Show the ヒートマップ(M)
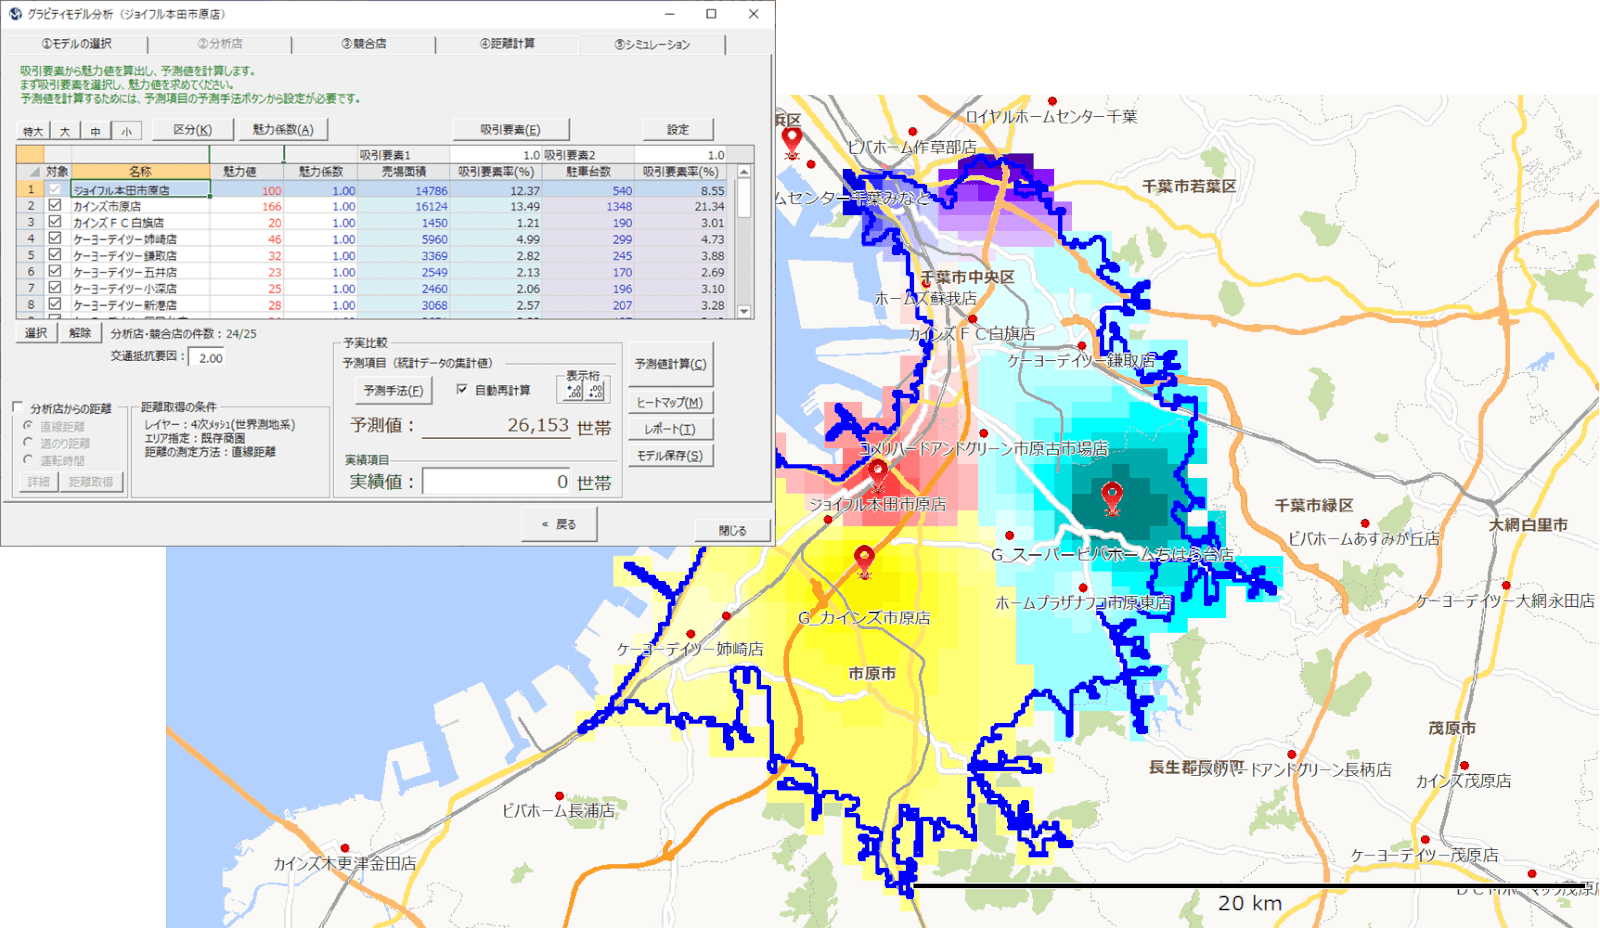The width and height of the screenshot is (1600, 929). point(670,402)
